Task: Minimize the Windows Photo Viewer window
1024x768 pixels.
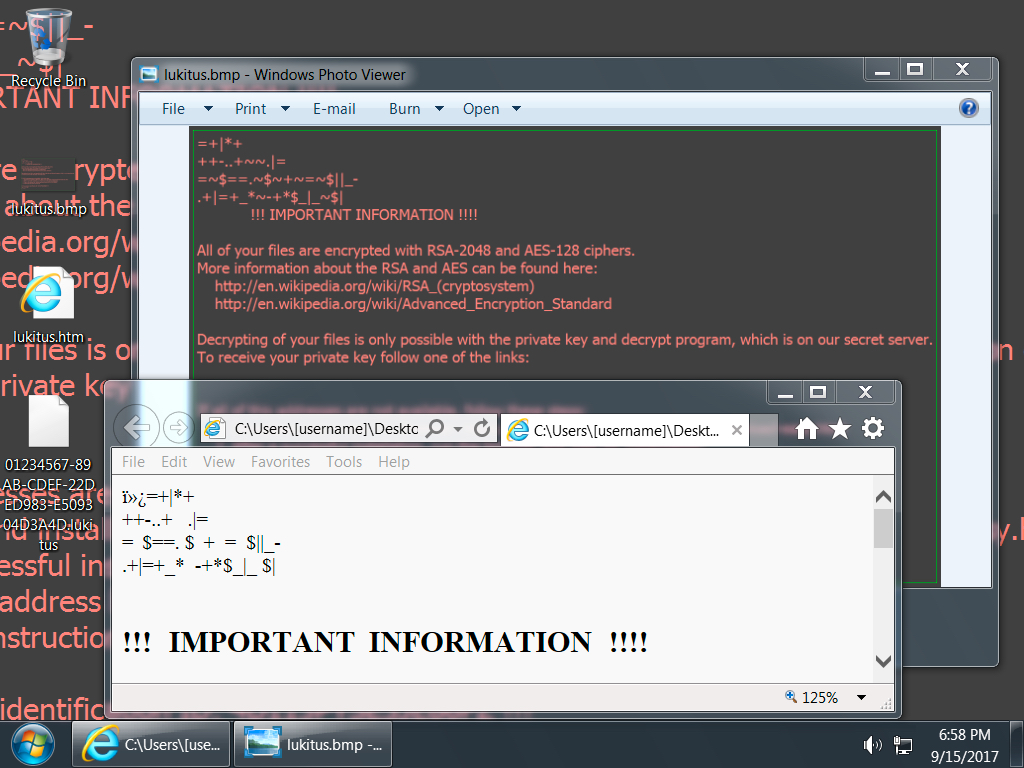Action: click(882, 69)
